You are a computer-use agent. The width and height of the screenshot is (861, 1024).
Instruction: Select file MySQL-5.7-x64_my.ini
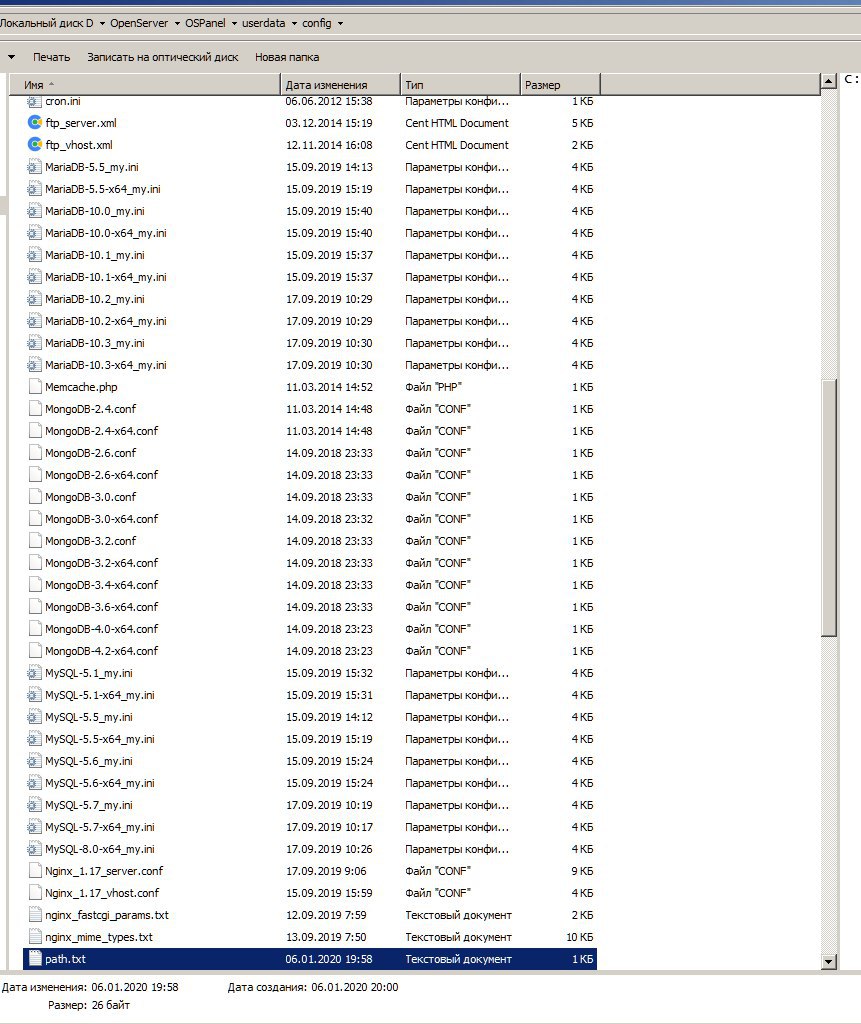[x=100, y=827]
